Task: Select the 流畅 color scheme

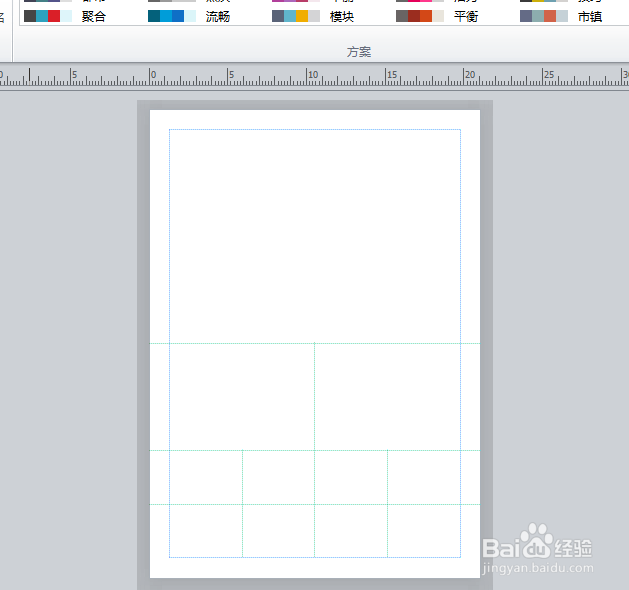Action: pos(189,16)
